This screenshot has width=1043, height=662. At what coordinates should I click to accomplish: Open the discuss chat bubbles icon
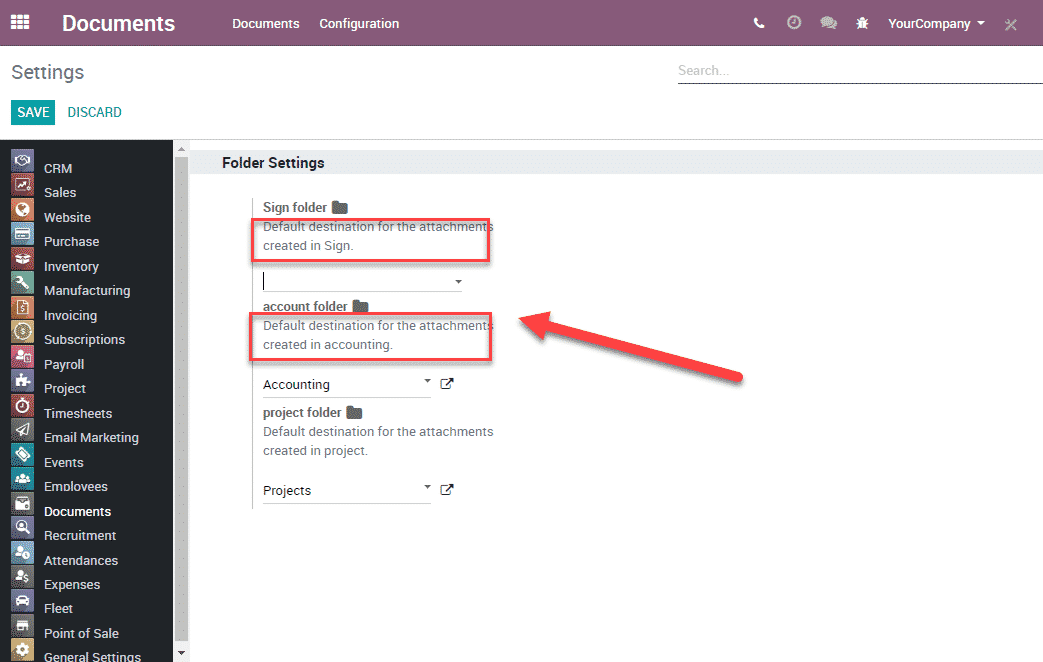[x=828, y=23]
